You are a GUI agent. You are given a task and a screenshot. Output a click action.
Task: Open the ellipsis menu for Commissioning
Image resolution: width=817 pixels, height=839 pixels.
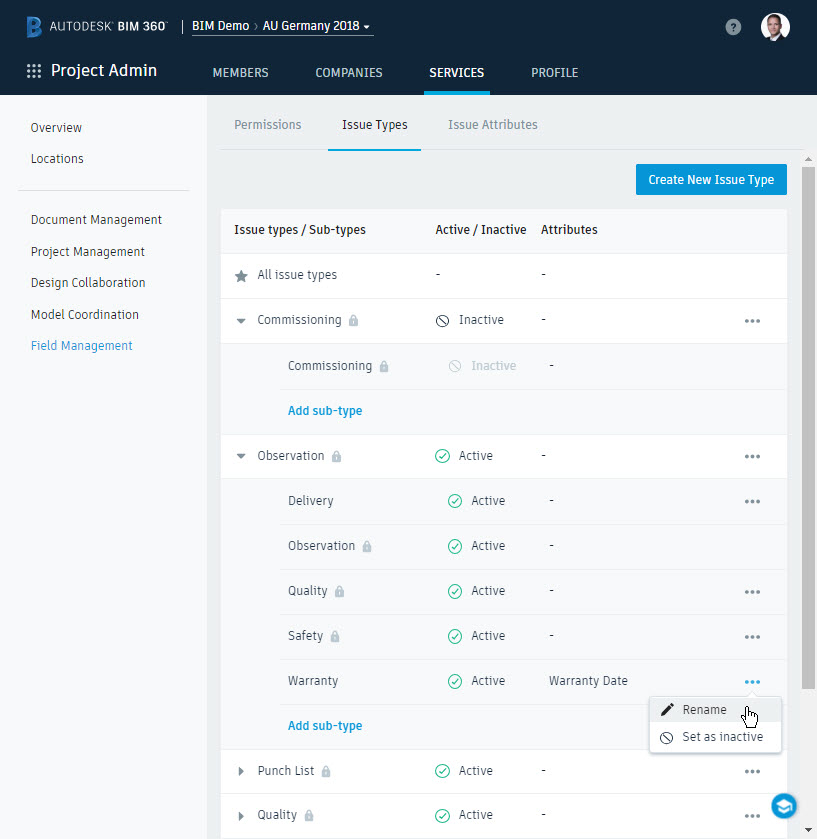pyautogui.click(x=752, y=320)
